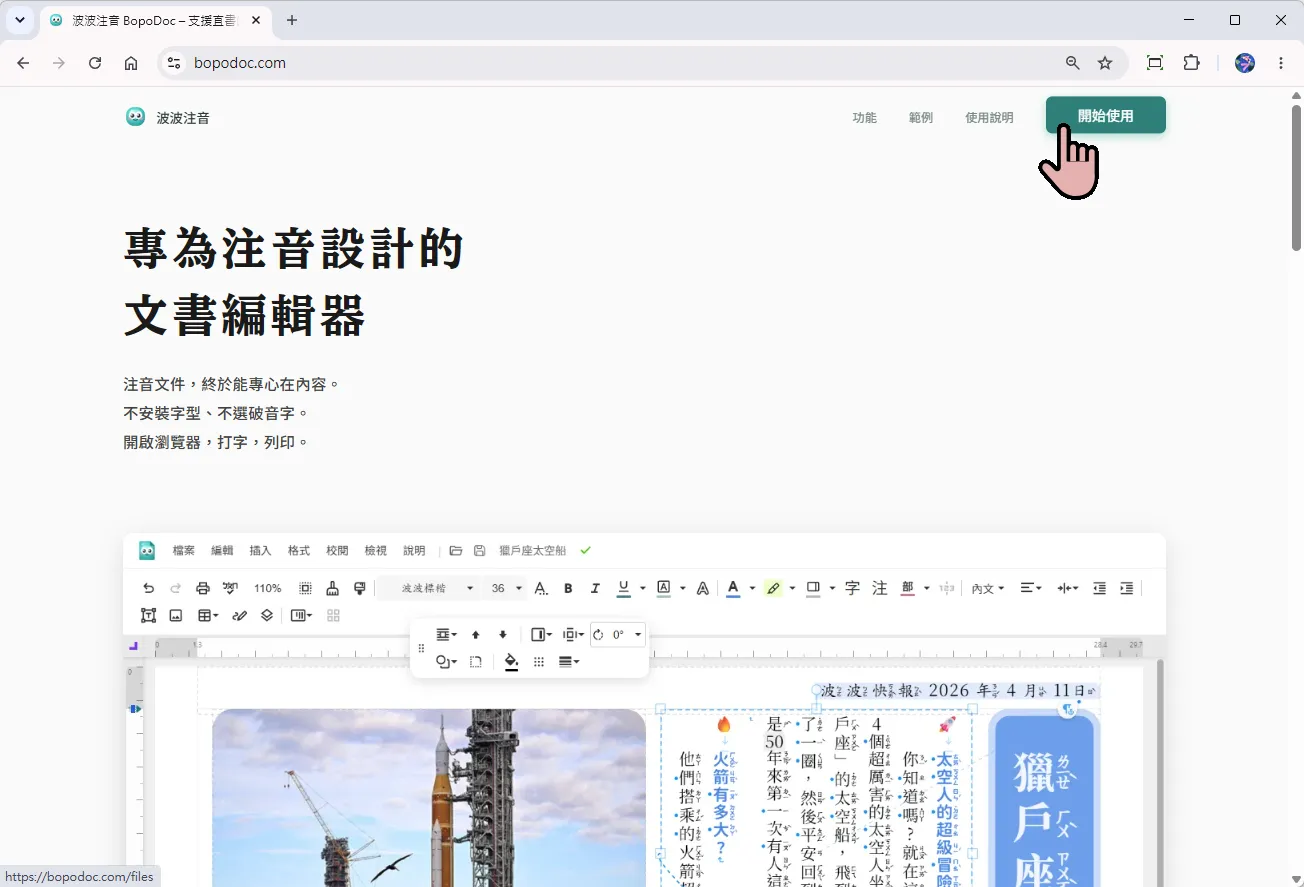Open the 編輯 menu
Screen dimensions: 1304x887
[222, 550]
